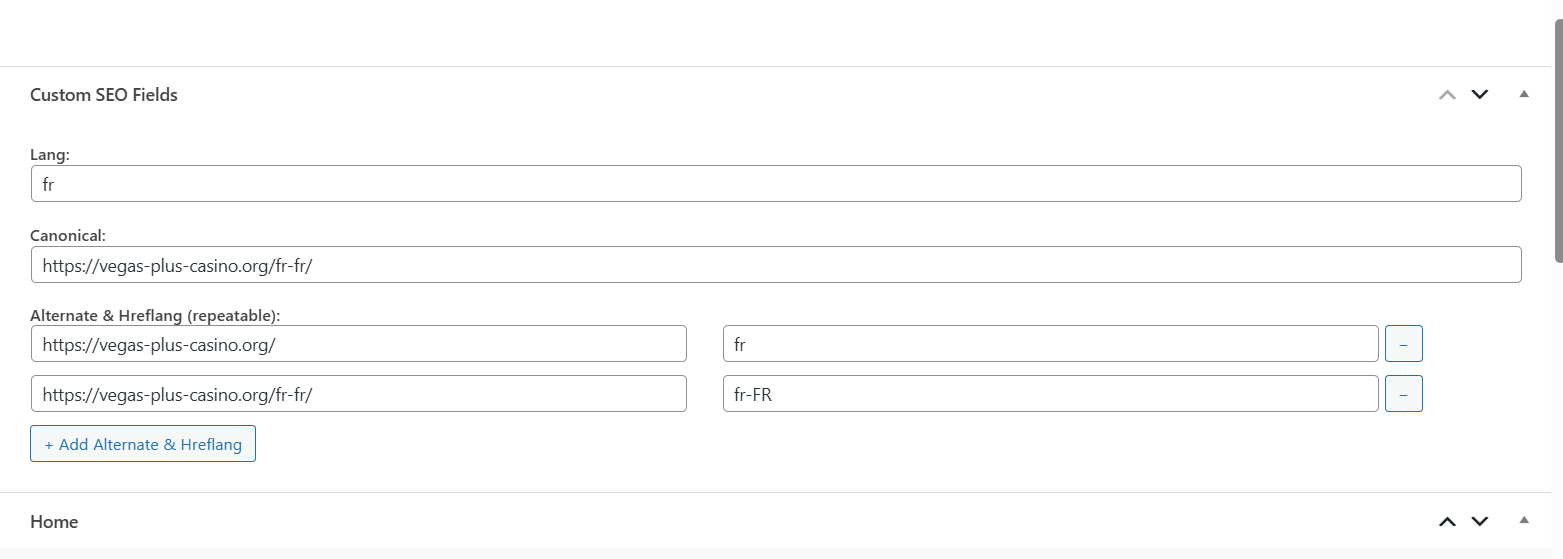
Task: Click the Home panel heading text
Action: [x=54, y=522]
